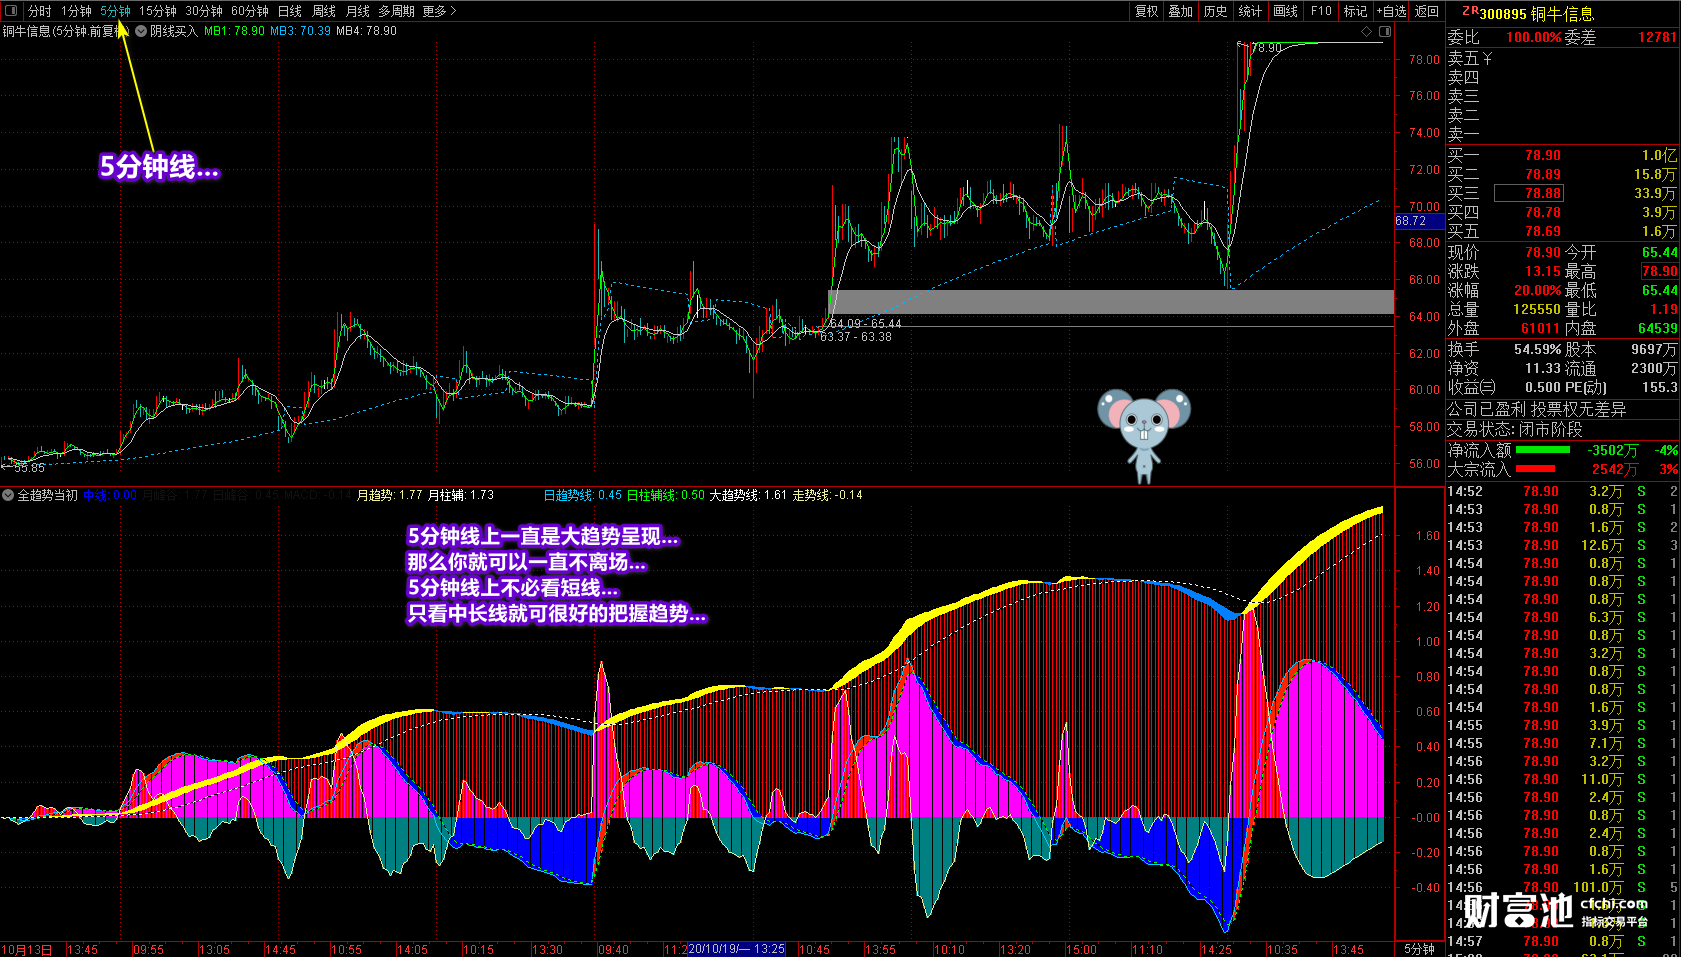Image resolution: width=1681 pixels, height=957 pixels.
Task: Click the 换手 54.59% value
Action: [x=1538, y=349]
